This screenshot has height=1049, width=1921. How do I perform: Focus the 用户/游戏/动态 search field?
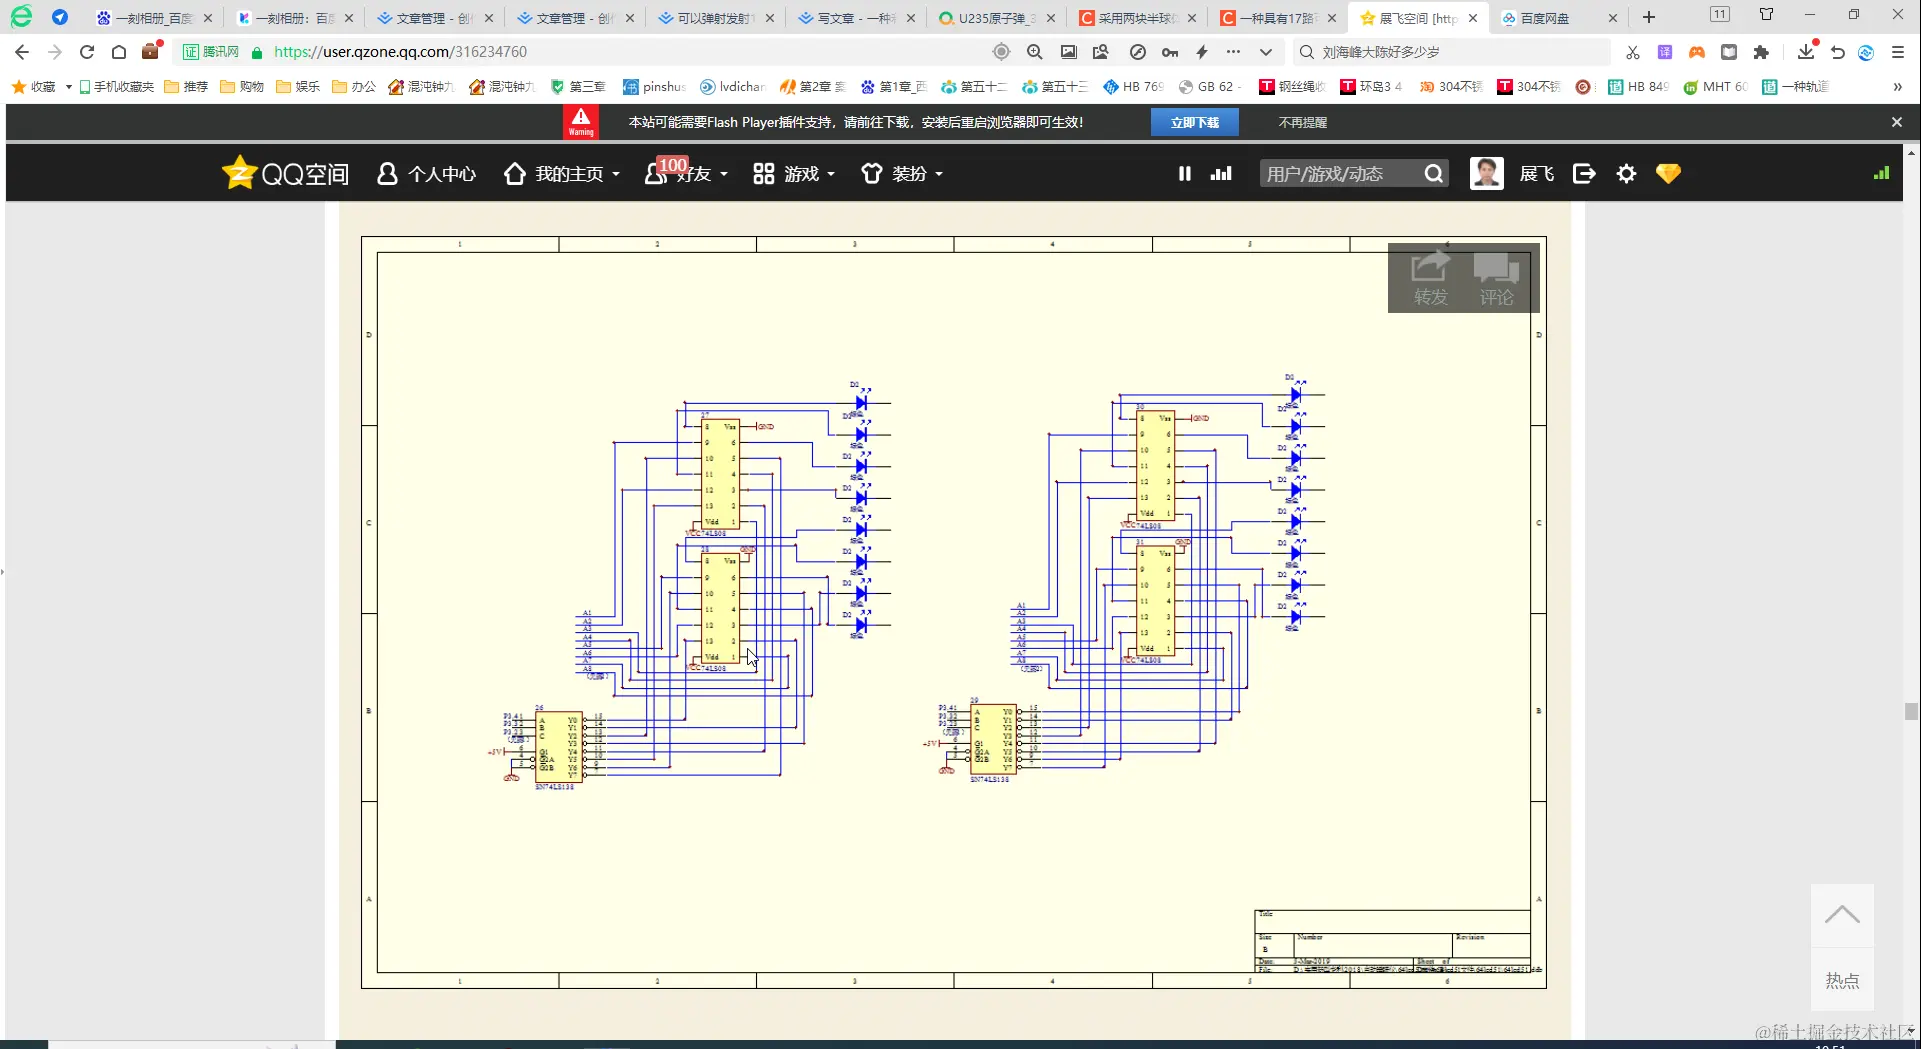point(1339,174)
